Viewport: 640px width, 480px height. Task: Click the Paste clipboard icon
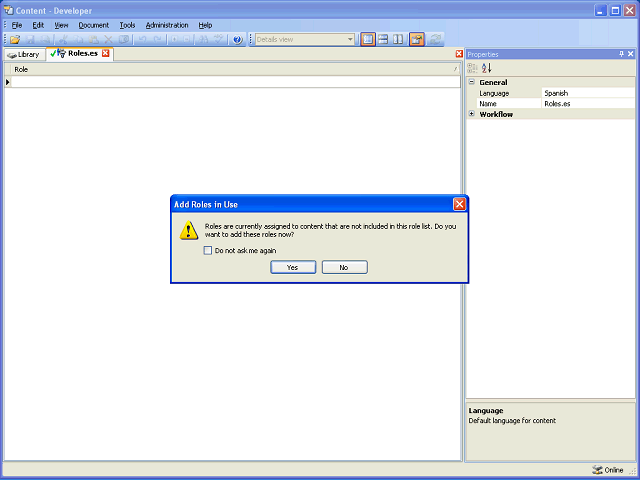[93, 40]
